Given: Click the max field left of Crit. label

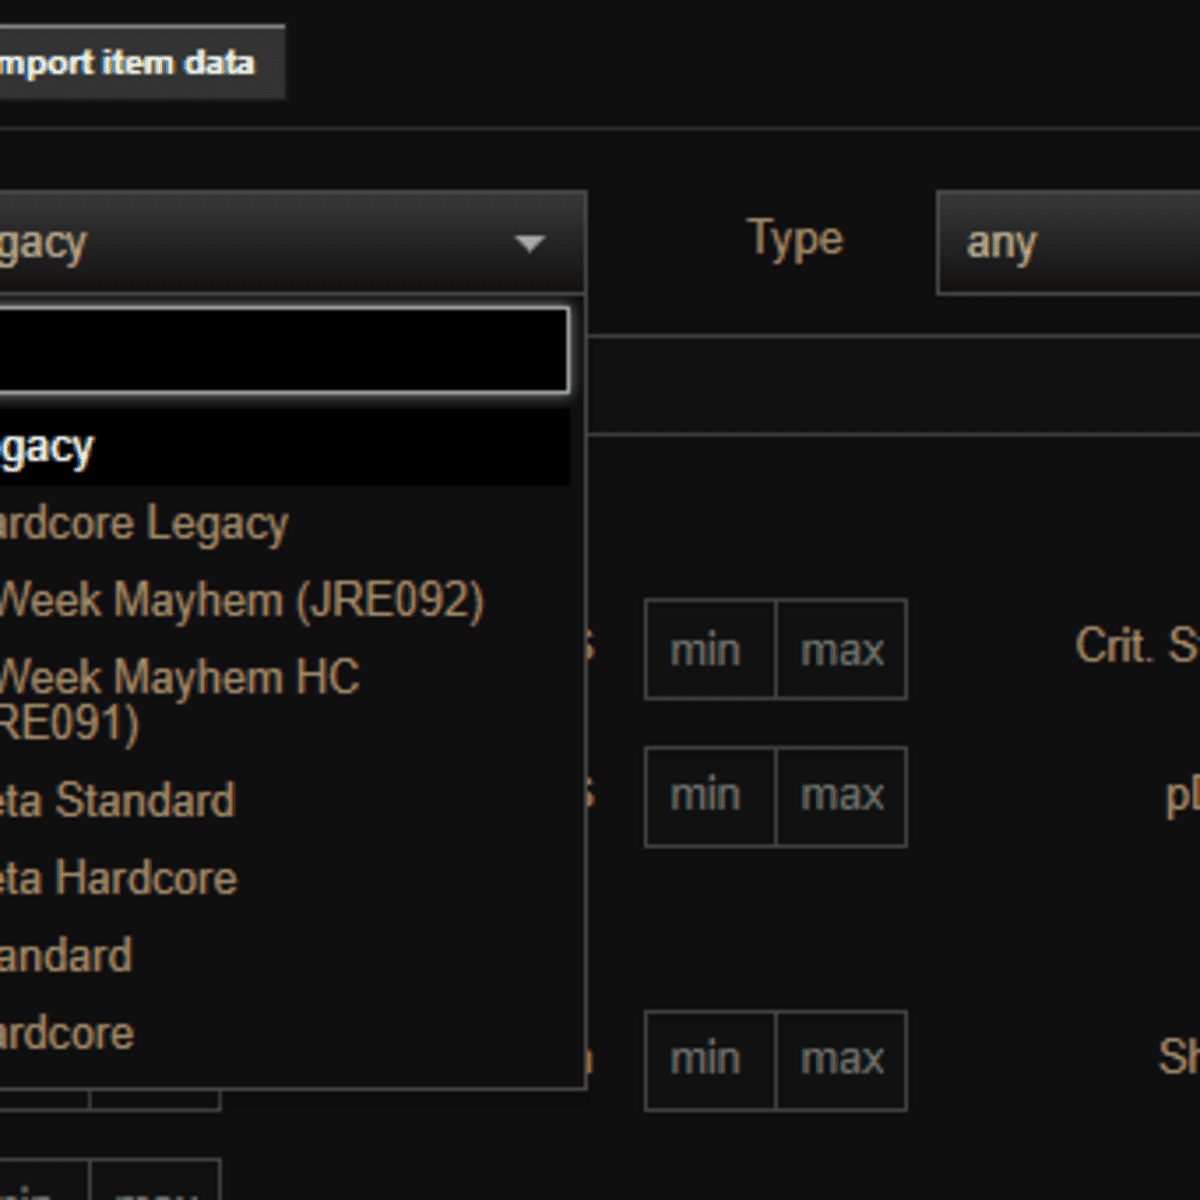Looking at the screenshot, I should coord(842,650).
